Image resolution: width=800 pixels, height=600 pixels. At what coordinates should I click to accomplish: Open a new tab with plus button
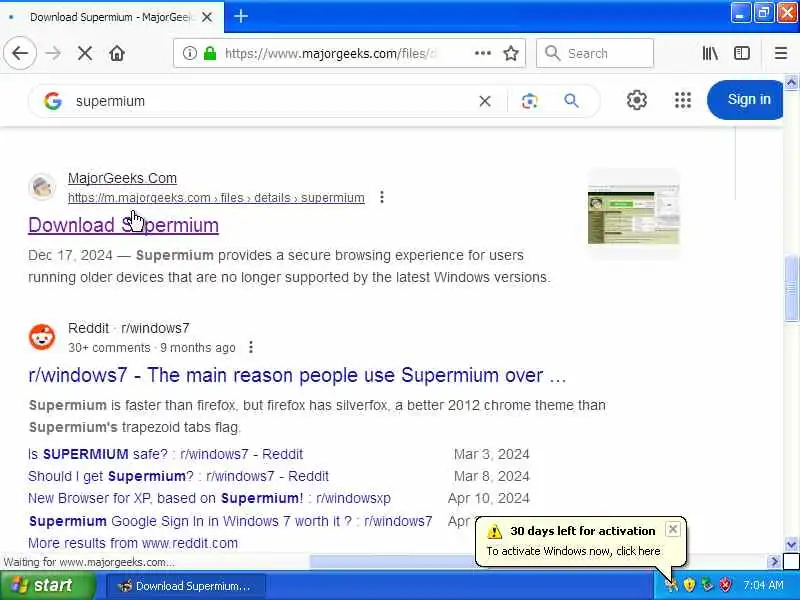(x=241, y=16)
